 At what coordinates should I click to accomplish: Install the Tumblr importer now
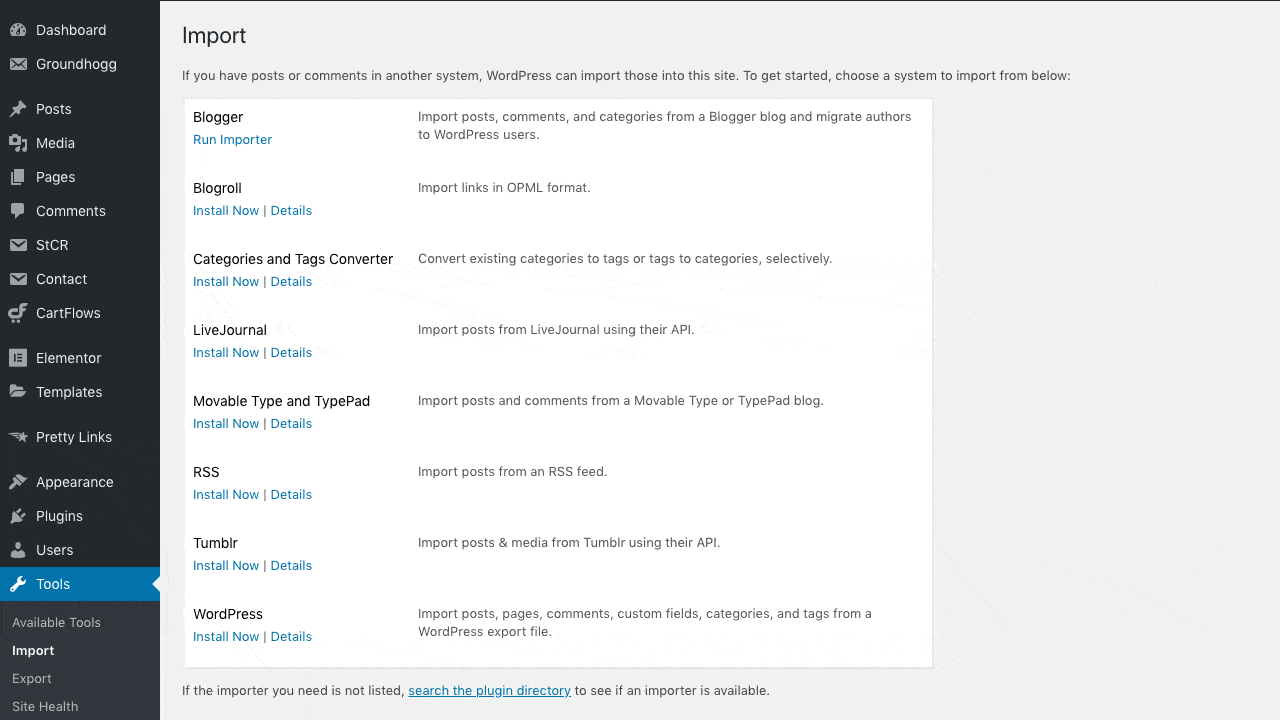226,565
